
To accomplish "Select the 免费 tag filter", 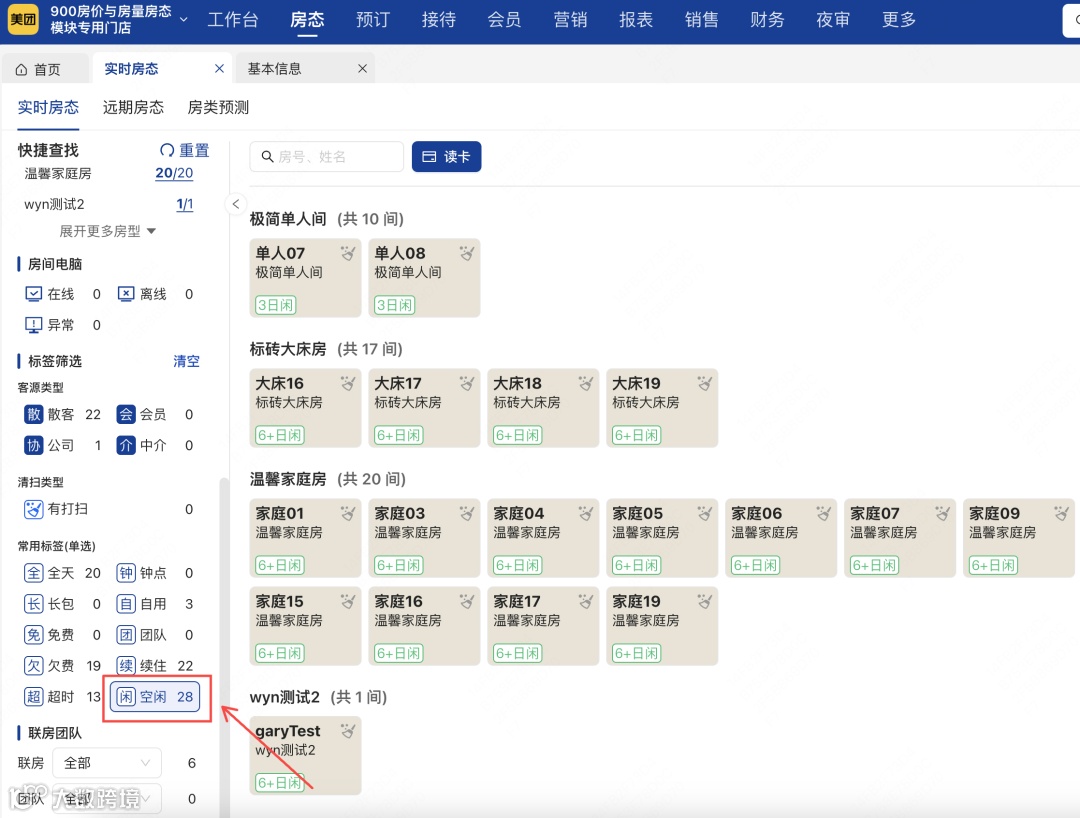I will tap(63, 635).
